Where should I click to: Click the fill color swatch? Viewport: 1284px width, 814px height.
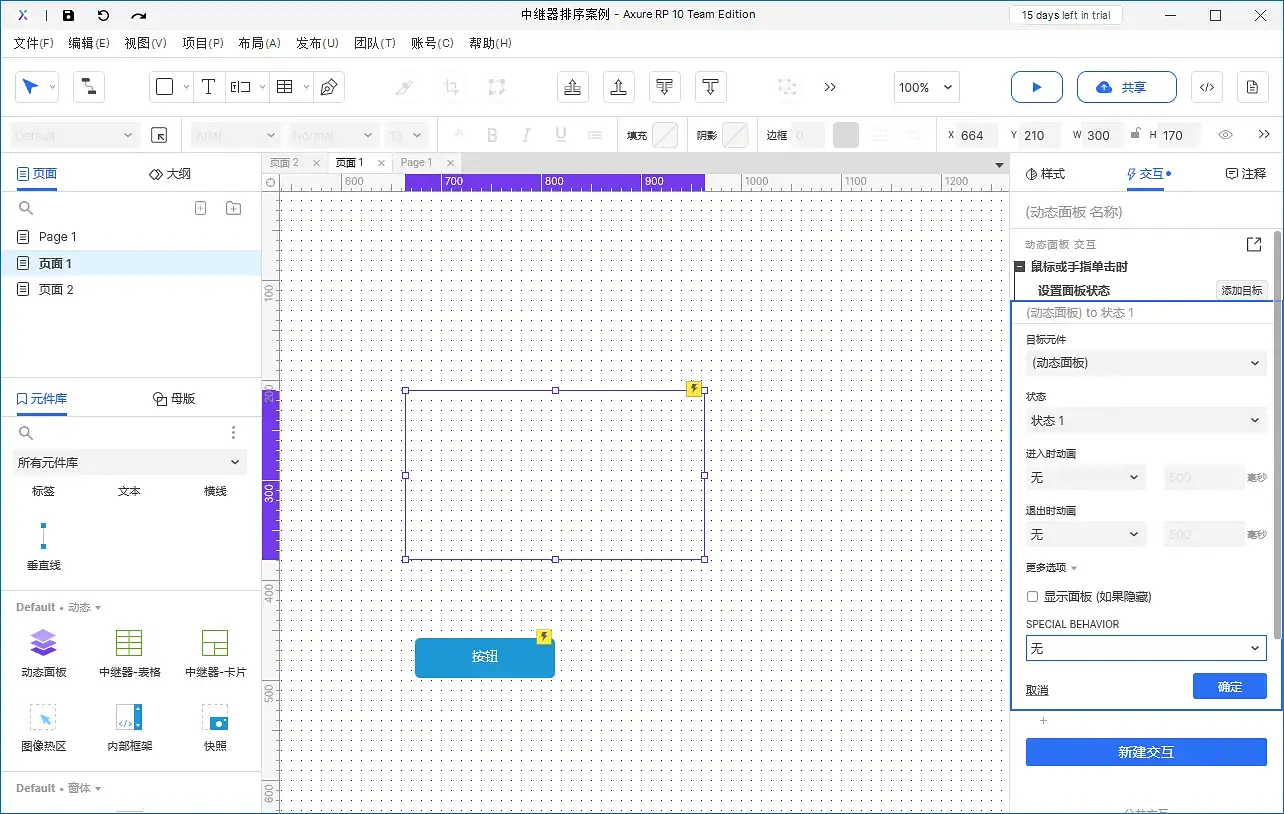(x=664, y=135)
